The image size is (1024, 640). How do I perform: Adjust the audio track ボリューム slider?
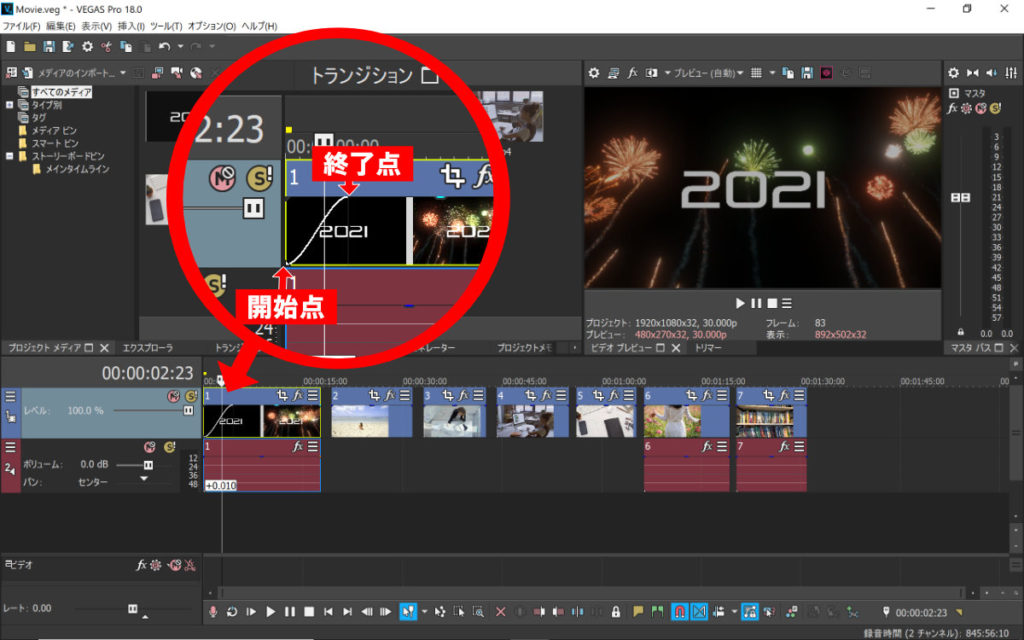tap(148, 465)
